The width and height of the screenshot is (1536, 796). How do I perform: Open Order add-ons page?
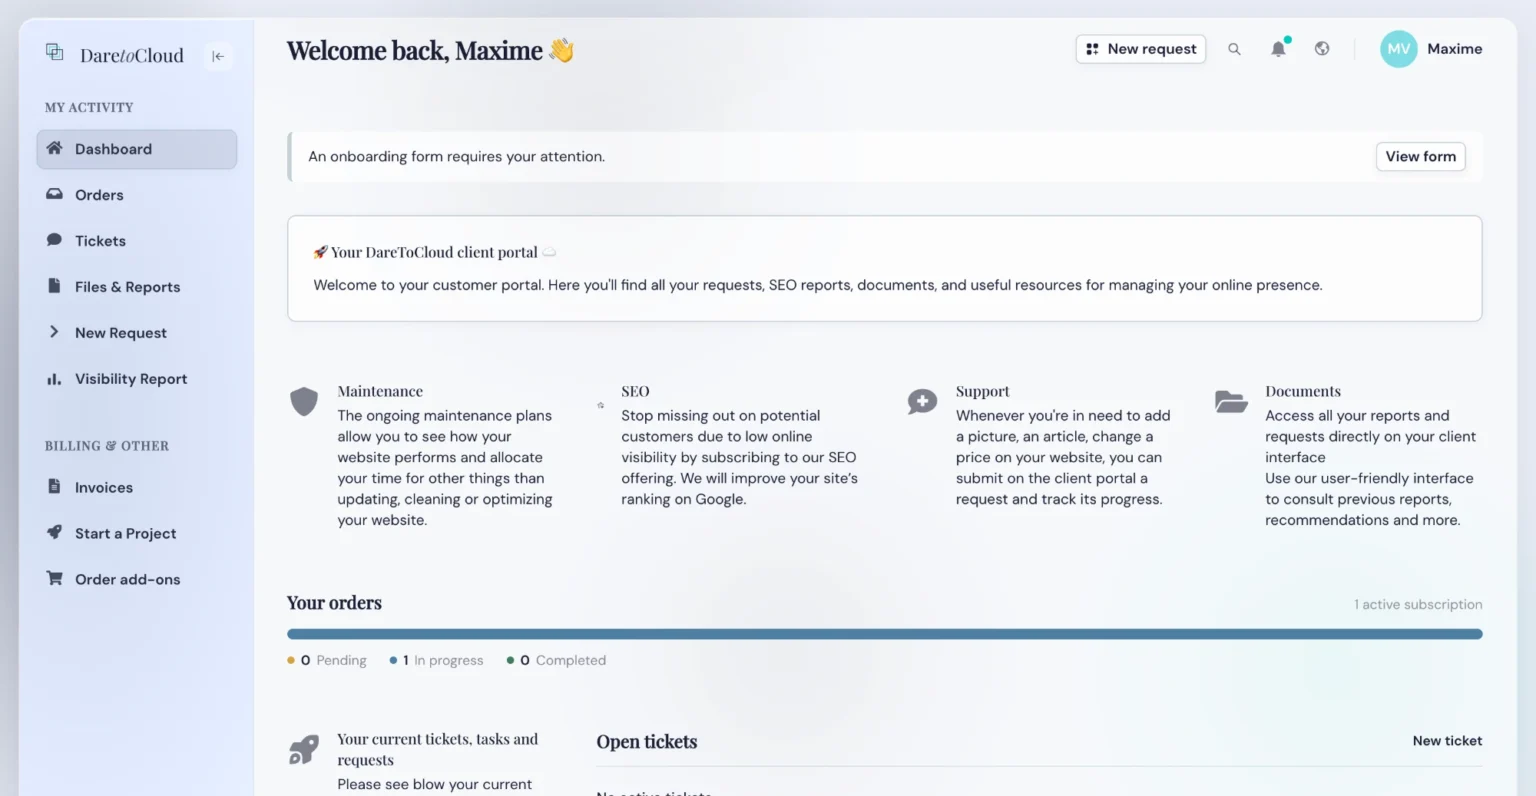(137, 580)
